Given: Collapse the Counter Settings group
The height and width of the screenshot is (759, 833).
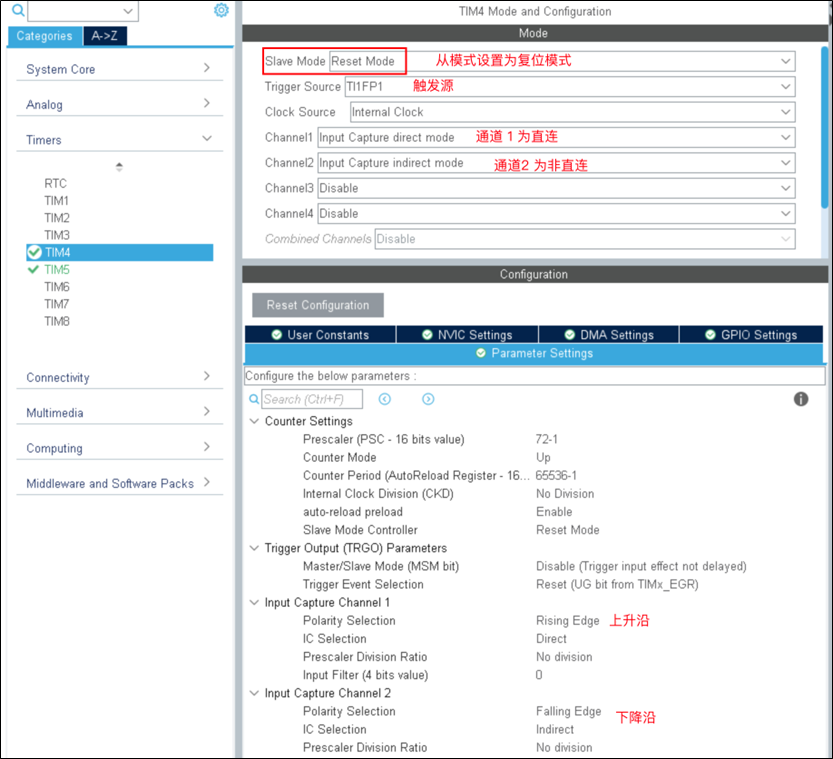Looking at the screenshot, I should click(253, 422).
